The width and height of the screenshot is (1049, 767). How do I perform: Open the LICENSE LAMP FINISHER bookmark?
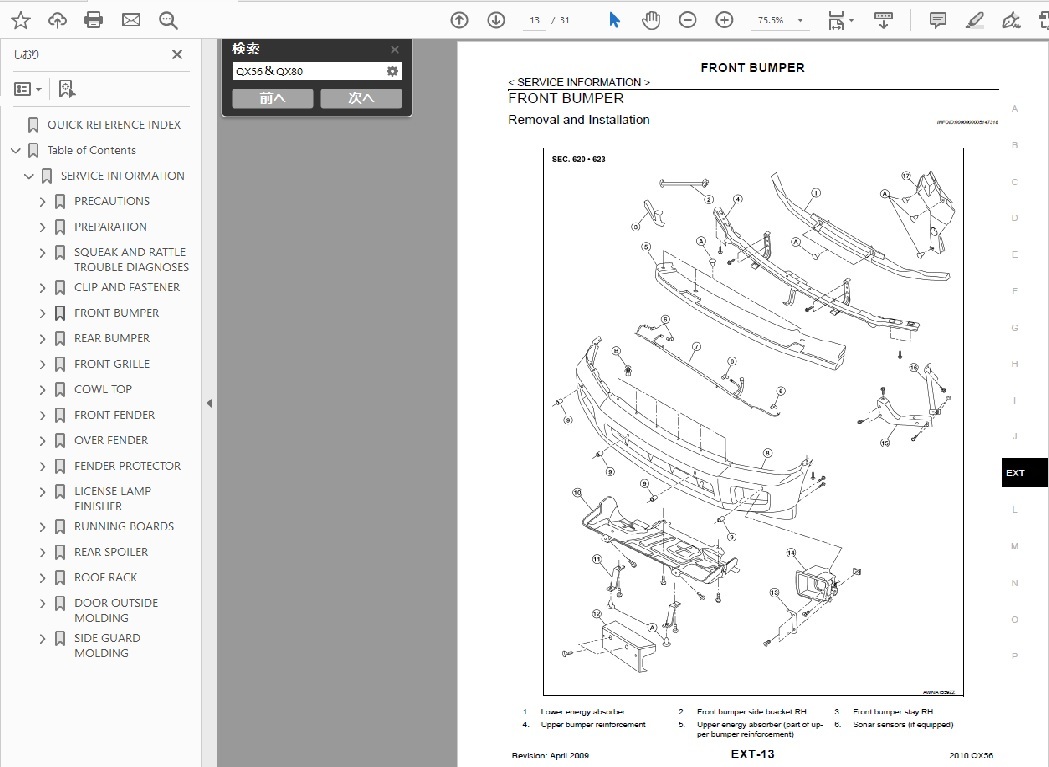pos(112,498)
